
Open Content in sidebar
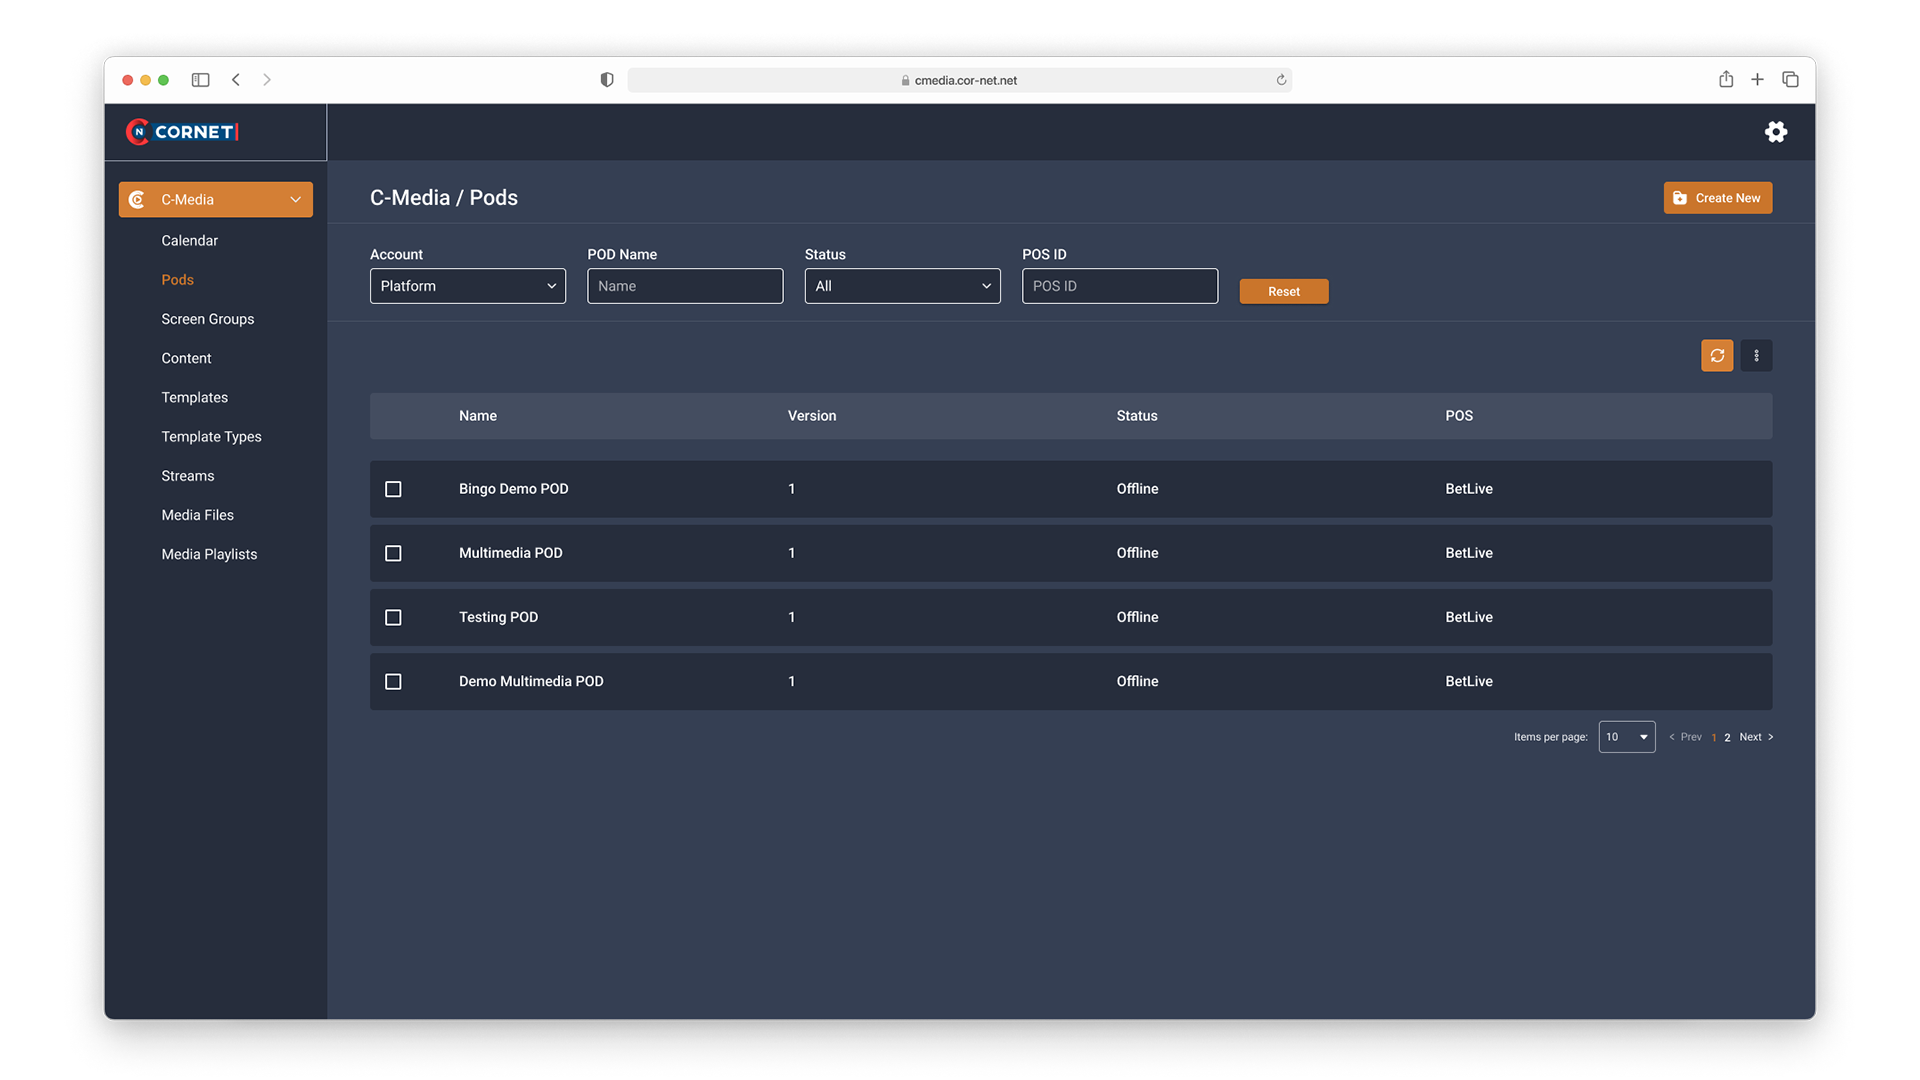pos(186,358)
